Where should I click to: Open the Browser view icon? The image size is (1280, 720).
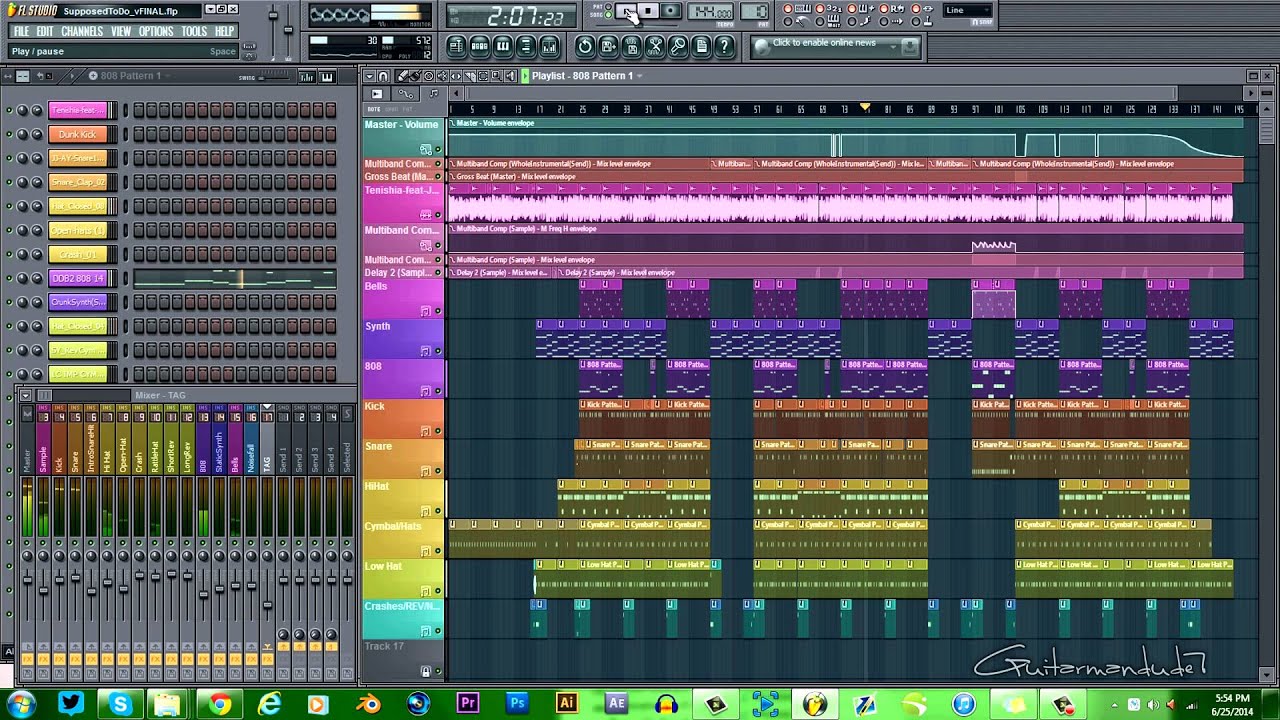(525, 46)
